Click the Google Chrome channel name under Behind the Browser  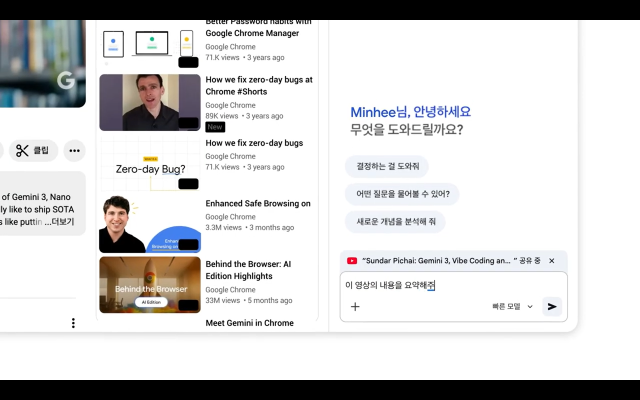(230, 290)
